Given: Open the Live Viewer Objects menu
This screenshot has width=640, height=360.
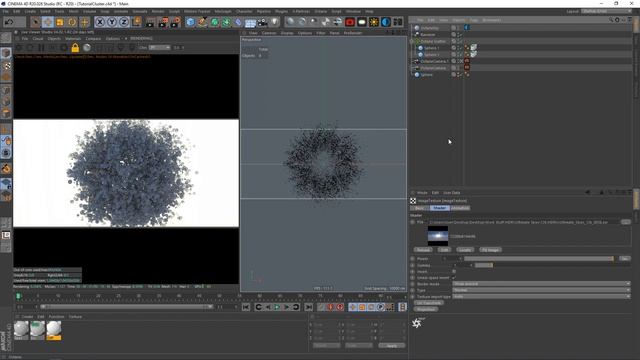Looking at the screenshot, I should pyautogui.click(x=54, y=39).
